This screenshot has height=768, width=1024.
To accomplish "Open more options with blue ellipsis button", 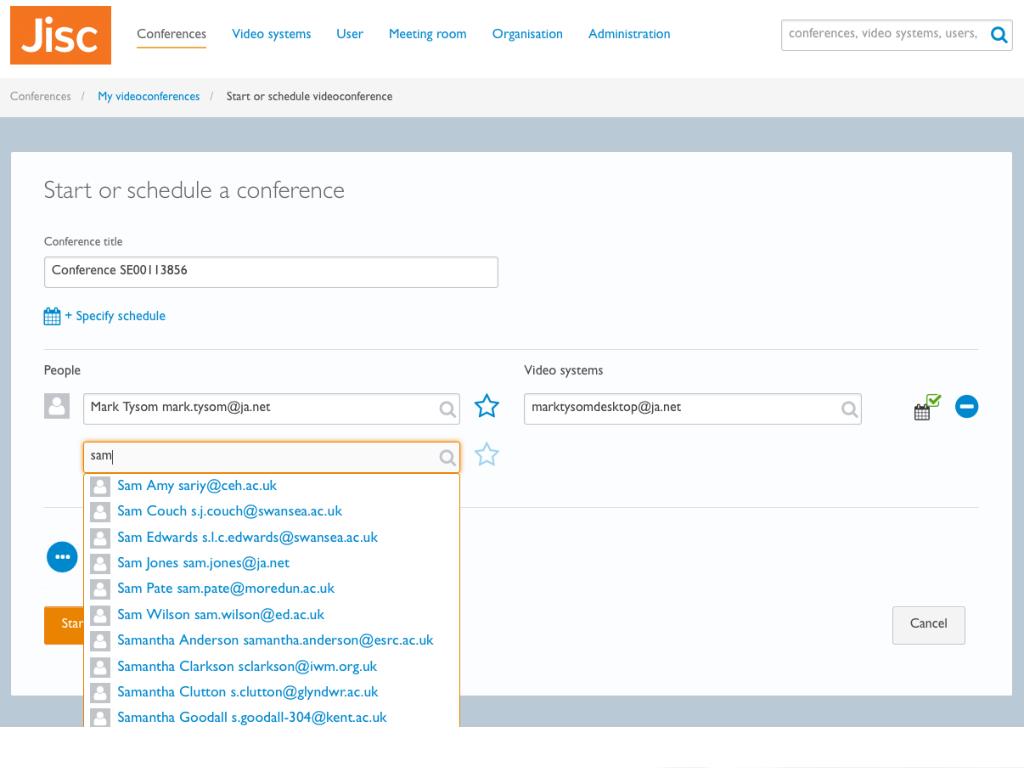I will coord(62,557).
